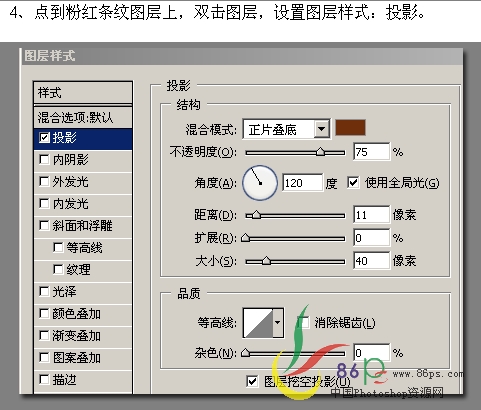Uncheck the 投影 drop shadow checkbox

tap(44, 137)
